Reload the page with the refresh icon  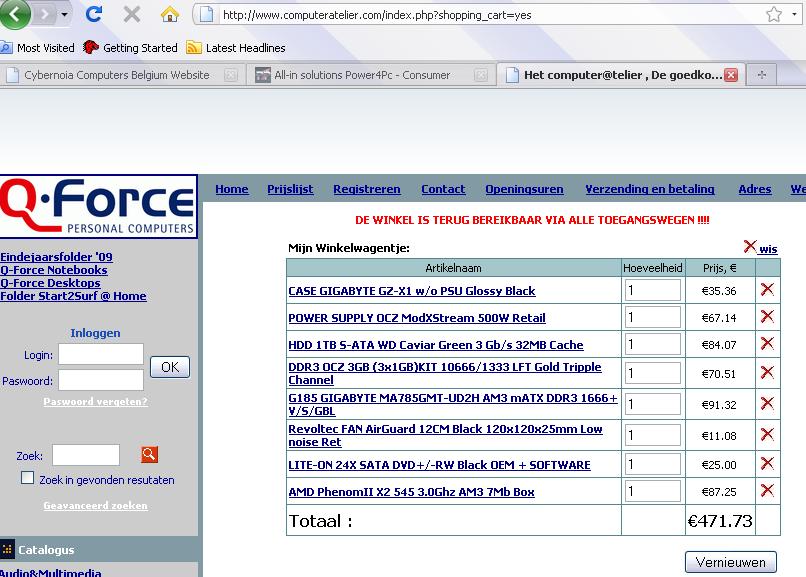pyautogui.click(x=94, y=14)
